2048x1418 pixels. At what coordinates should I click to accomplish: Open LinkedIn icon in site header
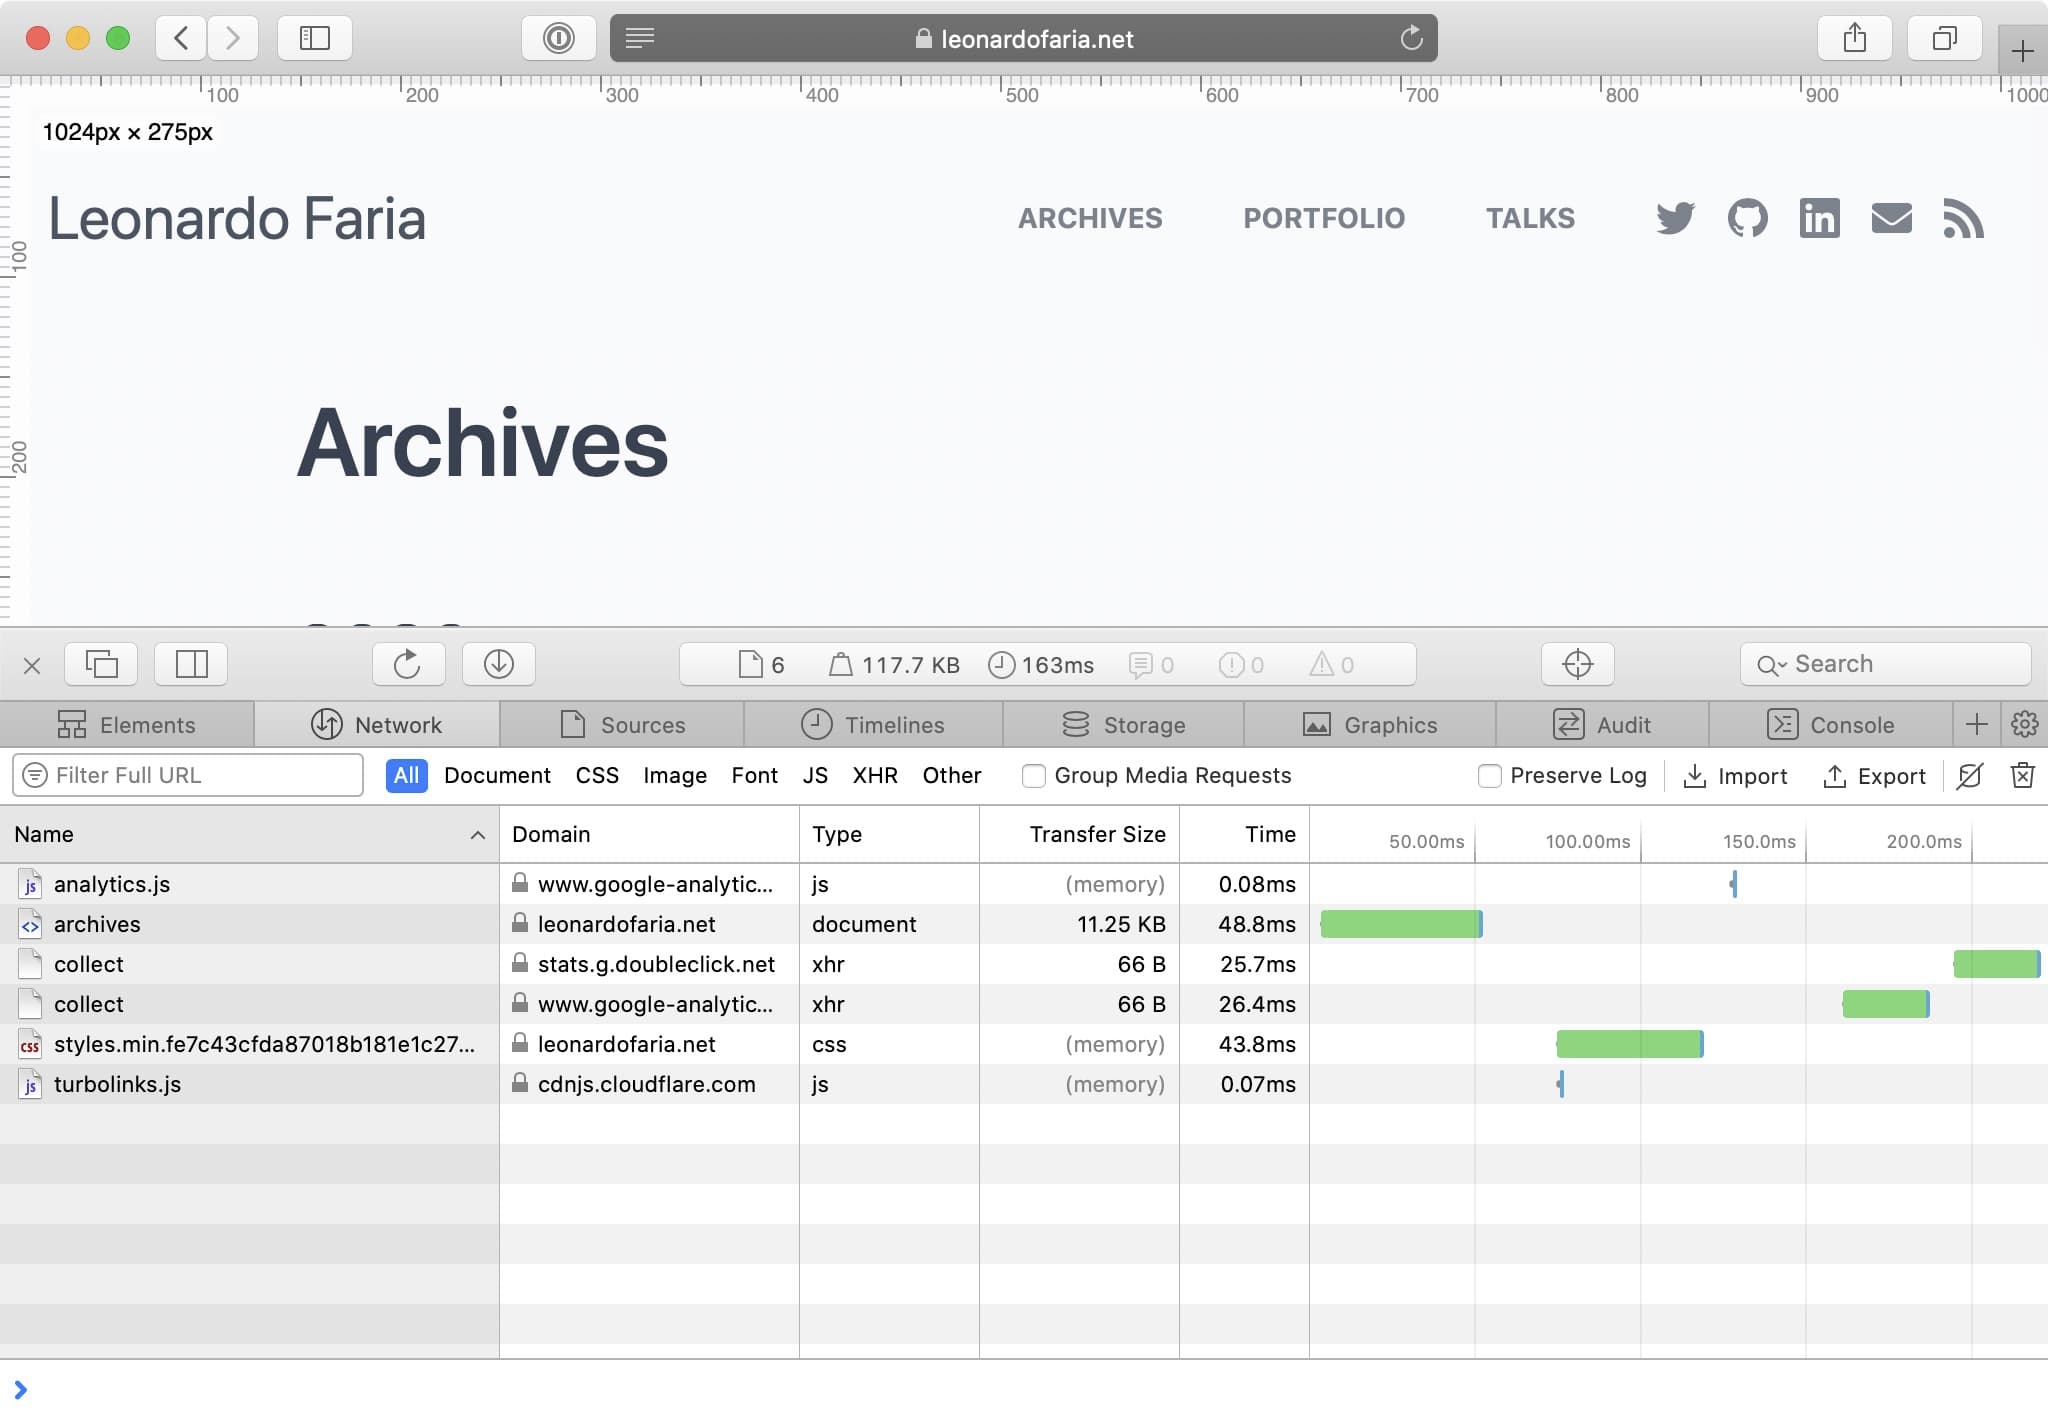click(x=1819, y=218)
